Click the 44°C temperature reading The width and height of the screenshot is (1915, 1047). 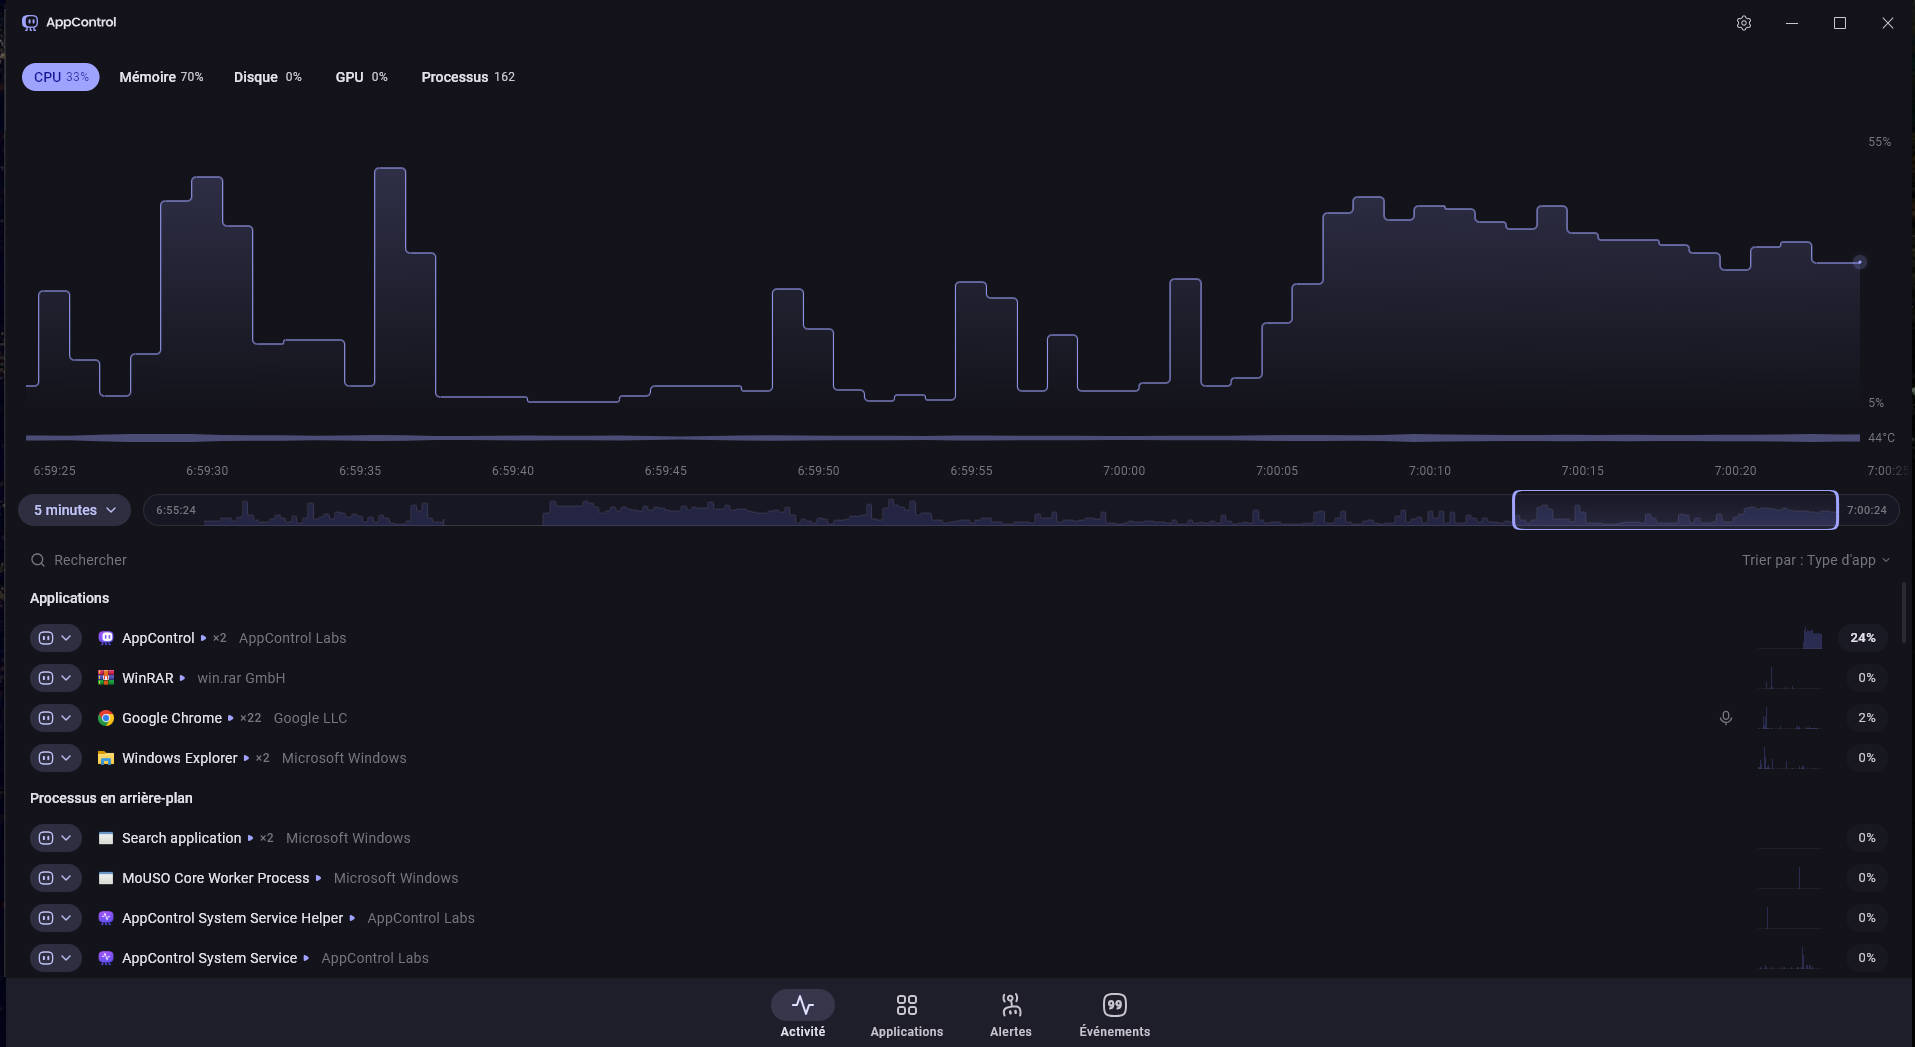[1881, 438]
